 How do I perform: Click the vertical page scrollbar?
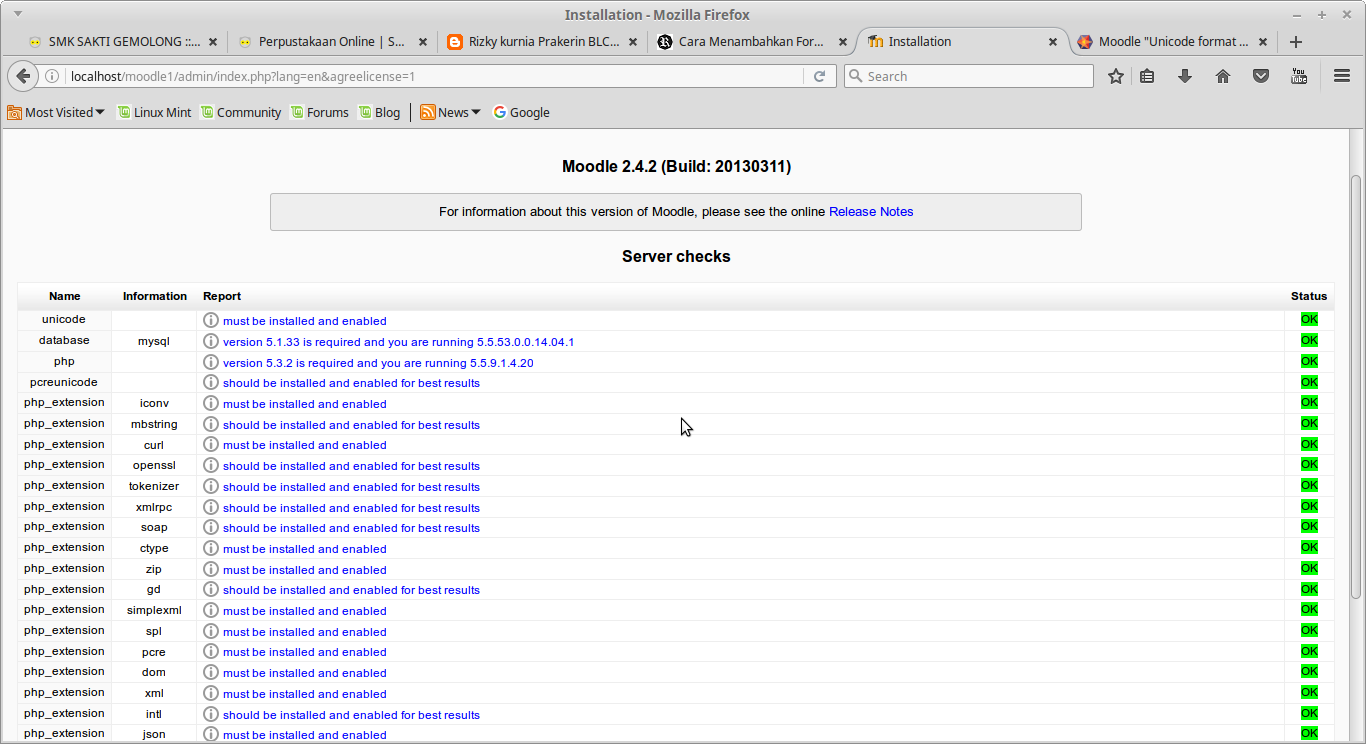1356,386
